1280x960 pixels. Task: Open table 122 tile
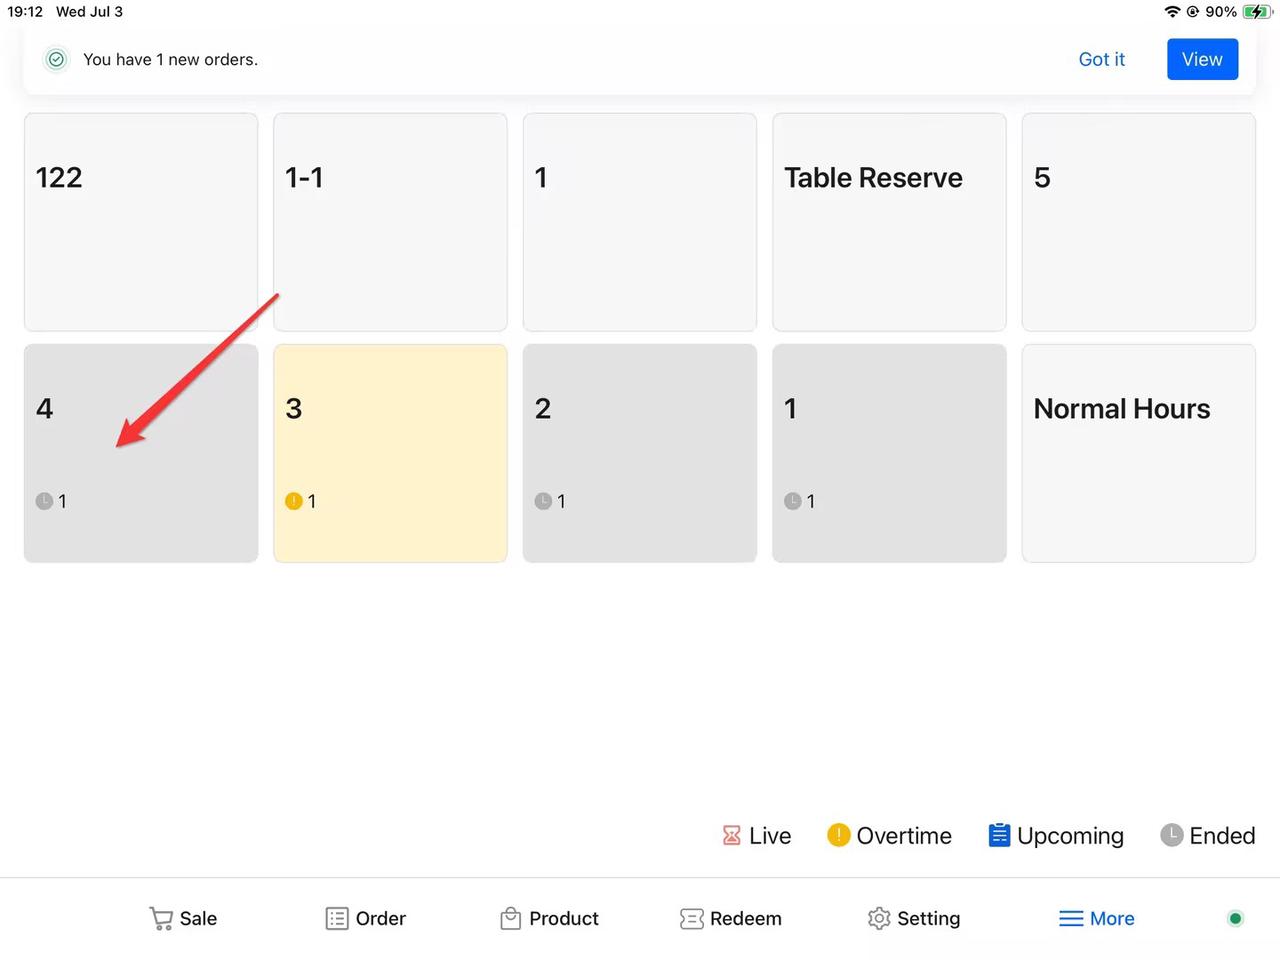(141, 222)
